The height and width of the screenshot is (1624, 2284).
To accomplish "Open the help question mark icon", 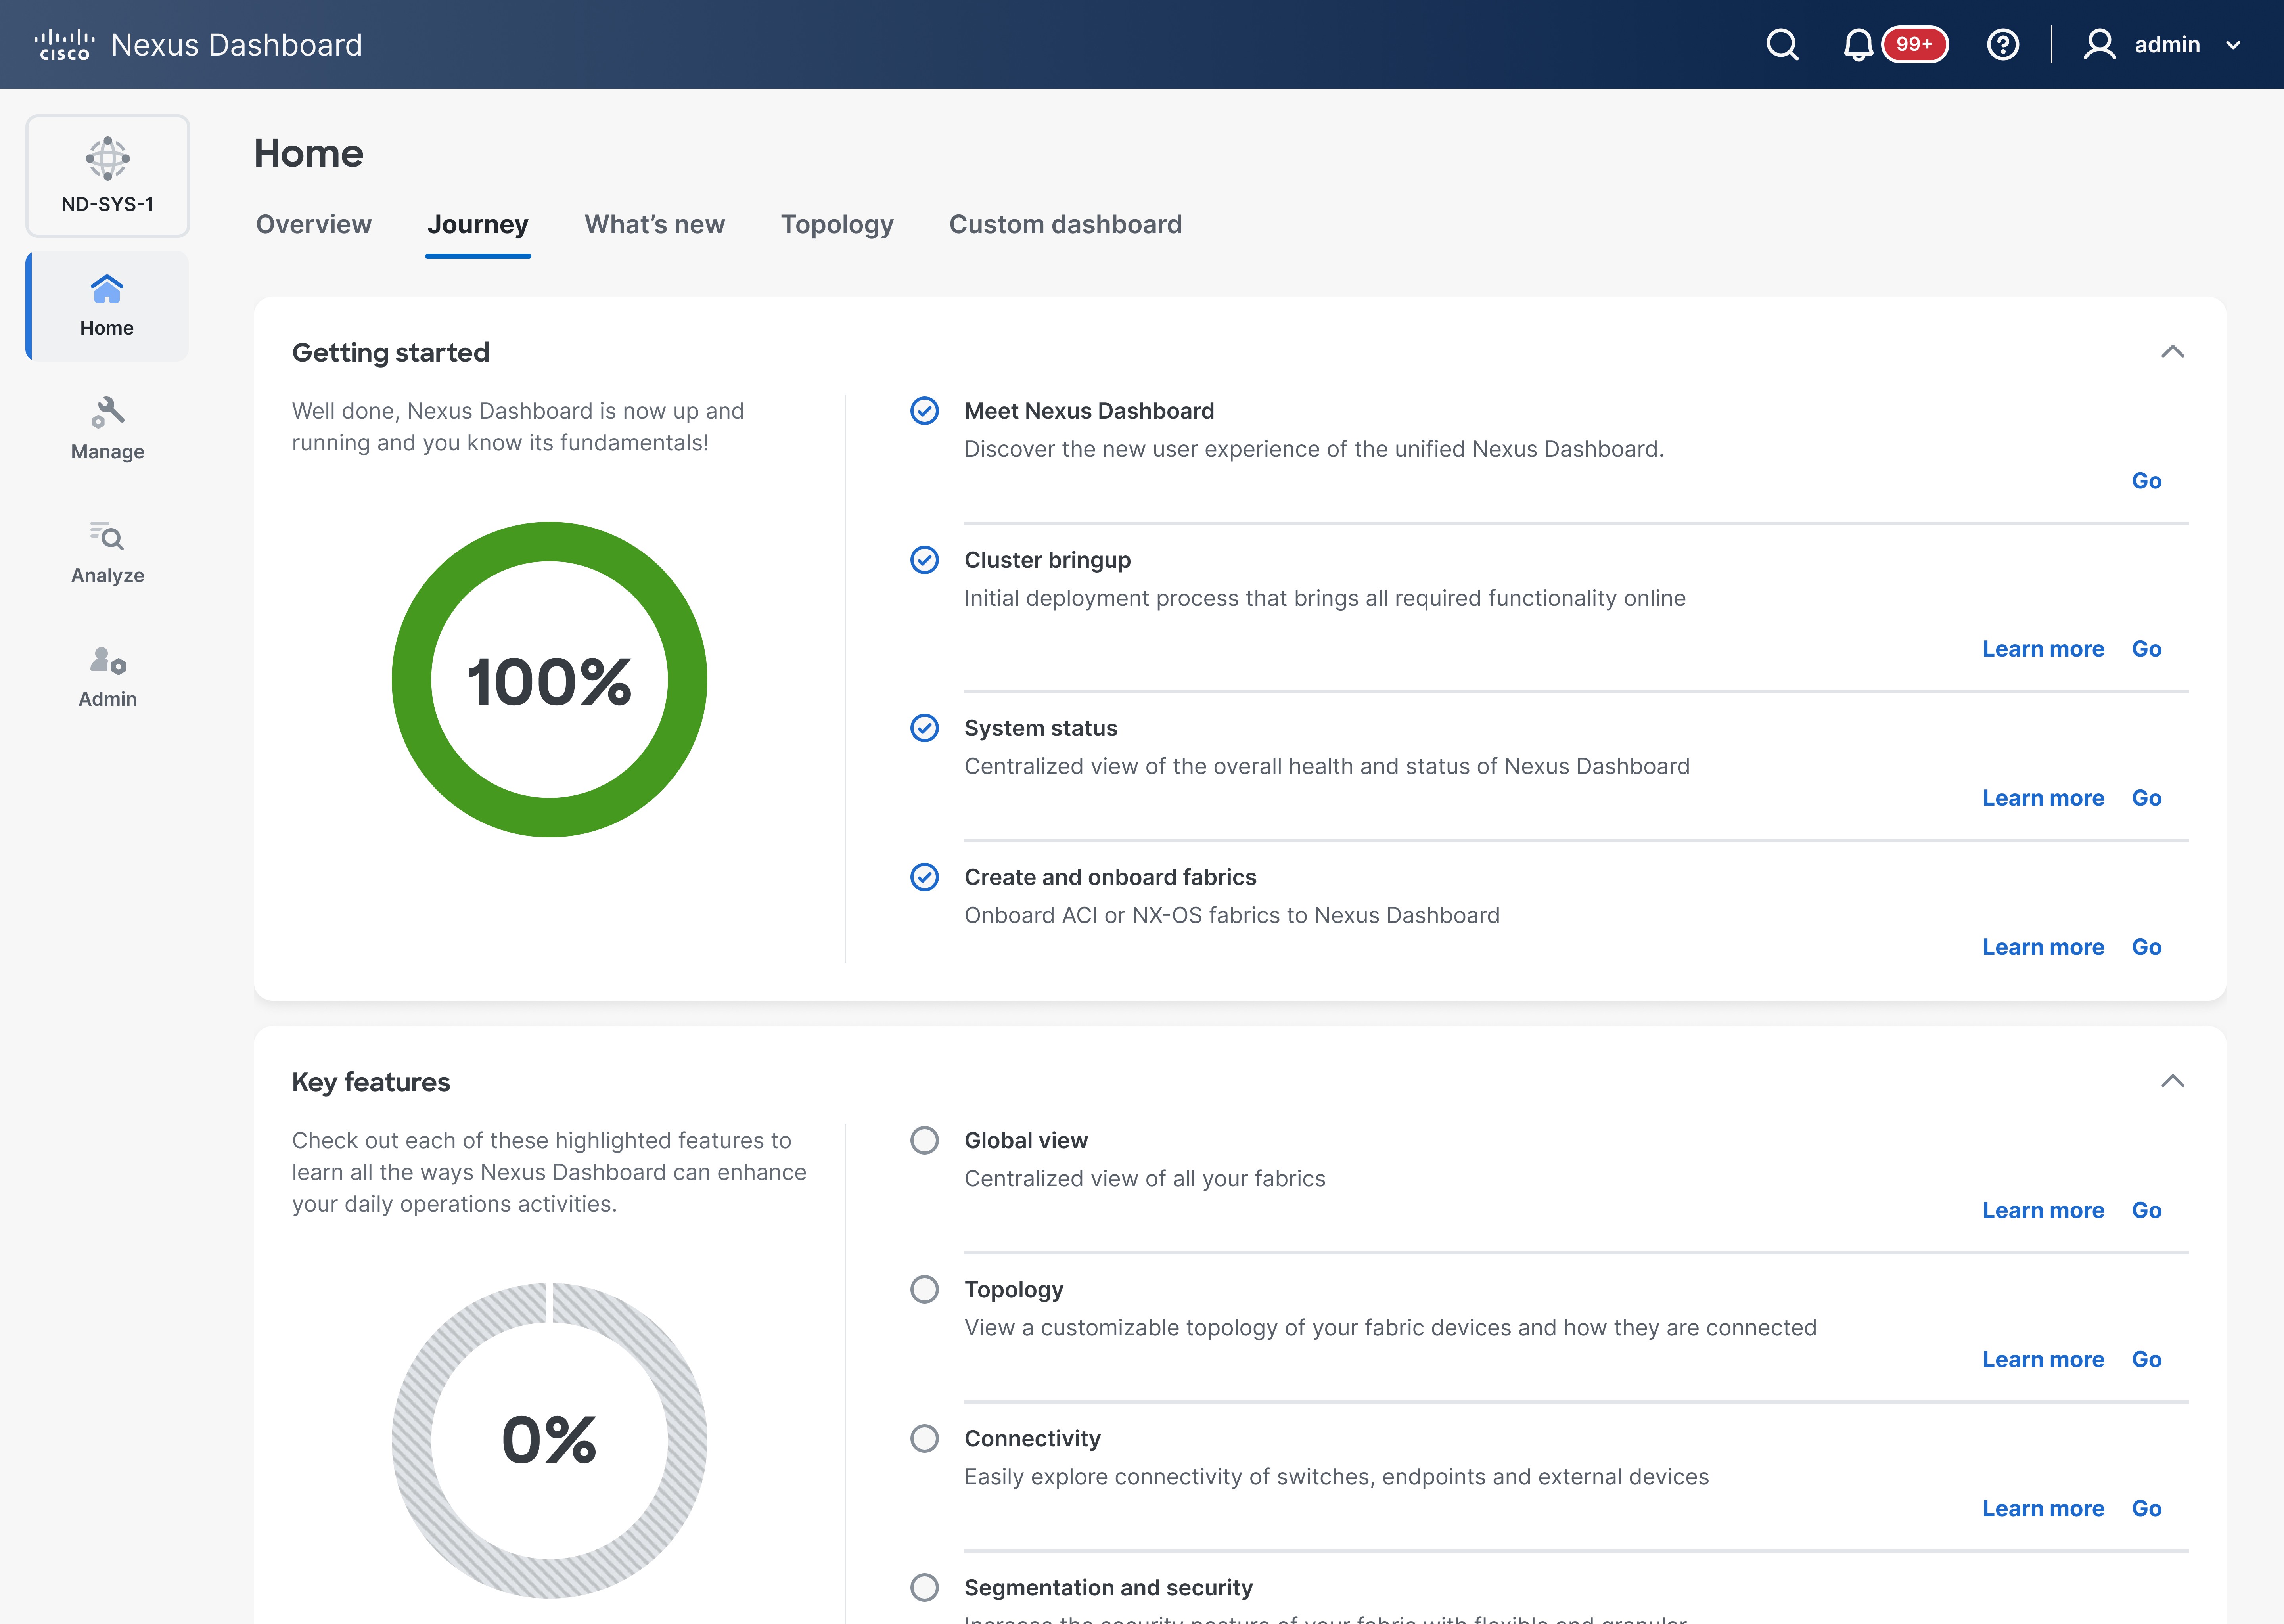I will (2003, 45).
